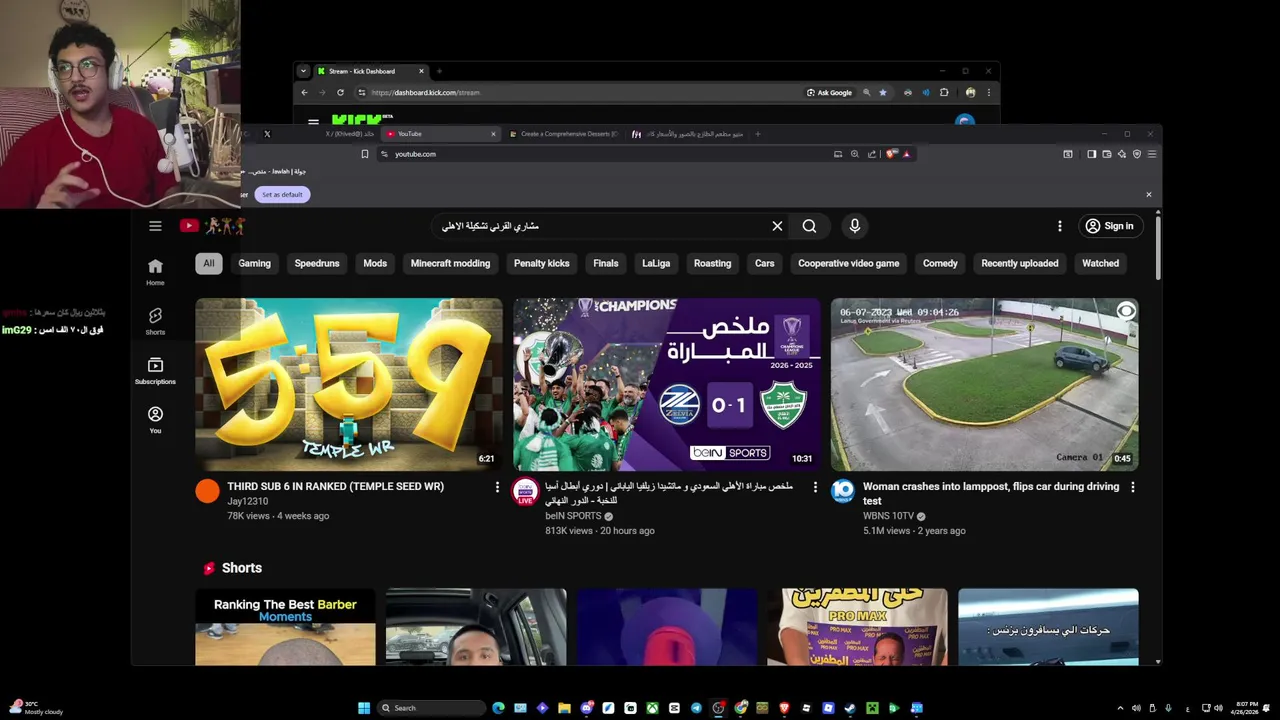Close the YouTube tab in Brave
This screenshot has width=1280, height=720.
493,134
